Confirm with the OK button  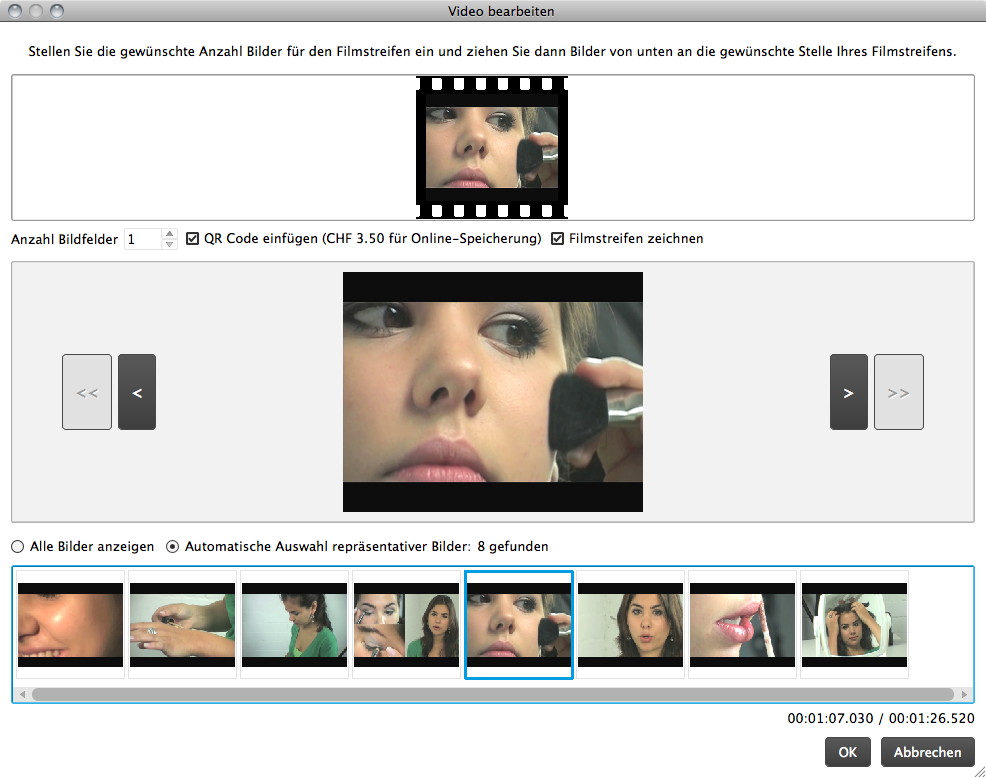click(x=848, y=752)
